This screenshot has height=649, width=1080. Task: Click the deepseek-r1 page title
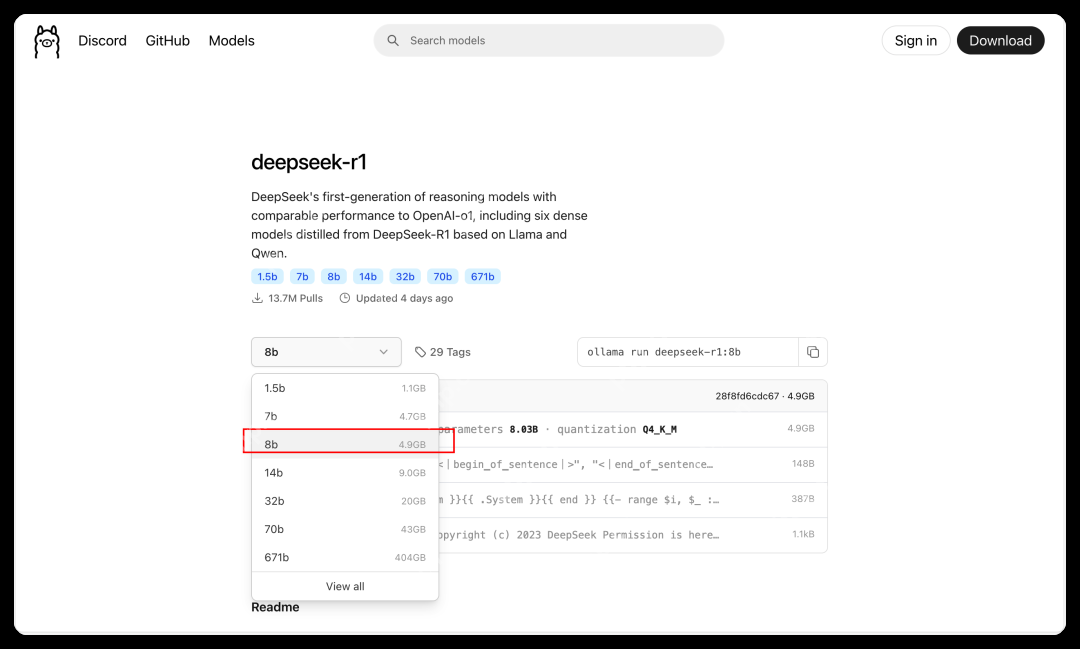(x=309, y=162)
